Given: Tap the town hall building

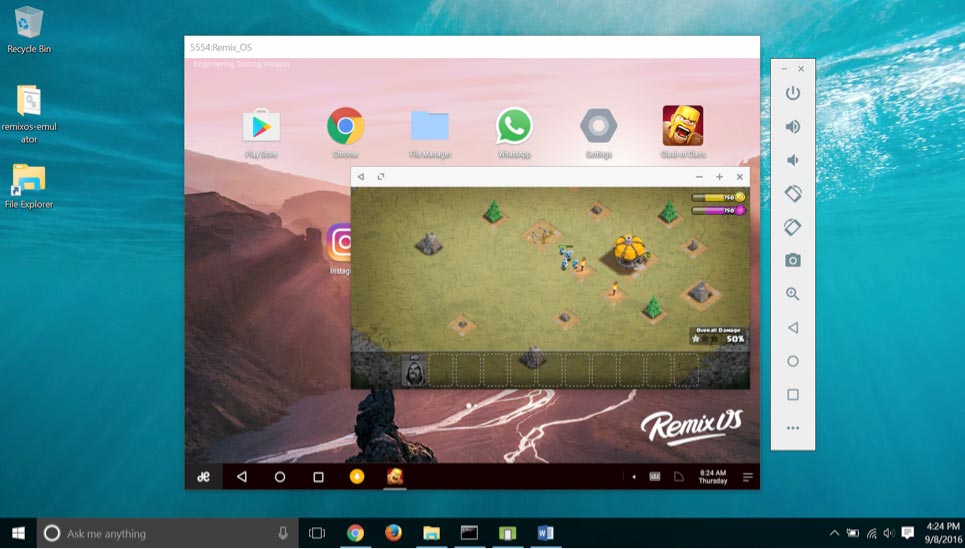Looking at the screenshot, I should pos(629,251).
